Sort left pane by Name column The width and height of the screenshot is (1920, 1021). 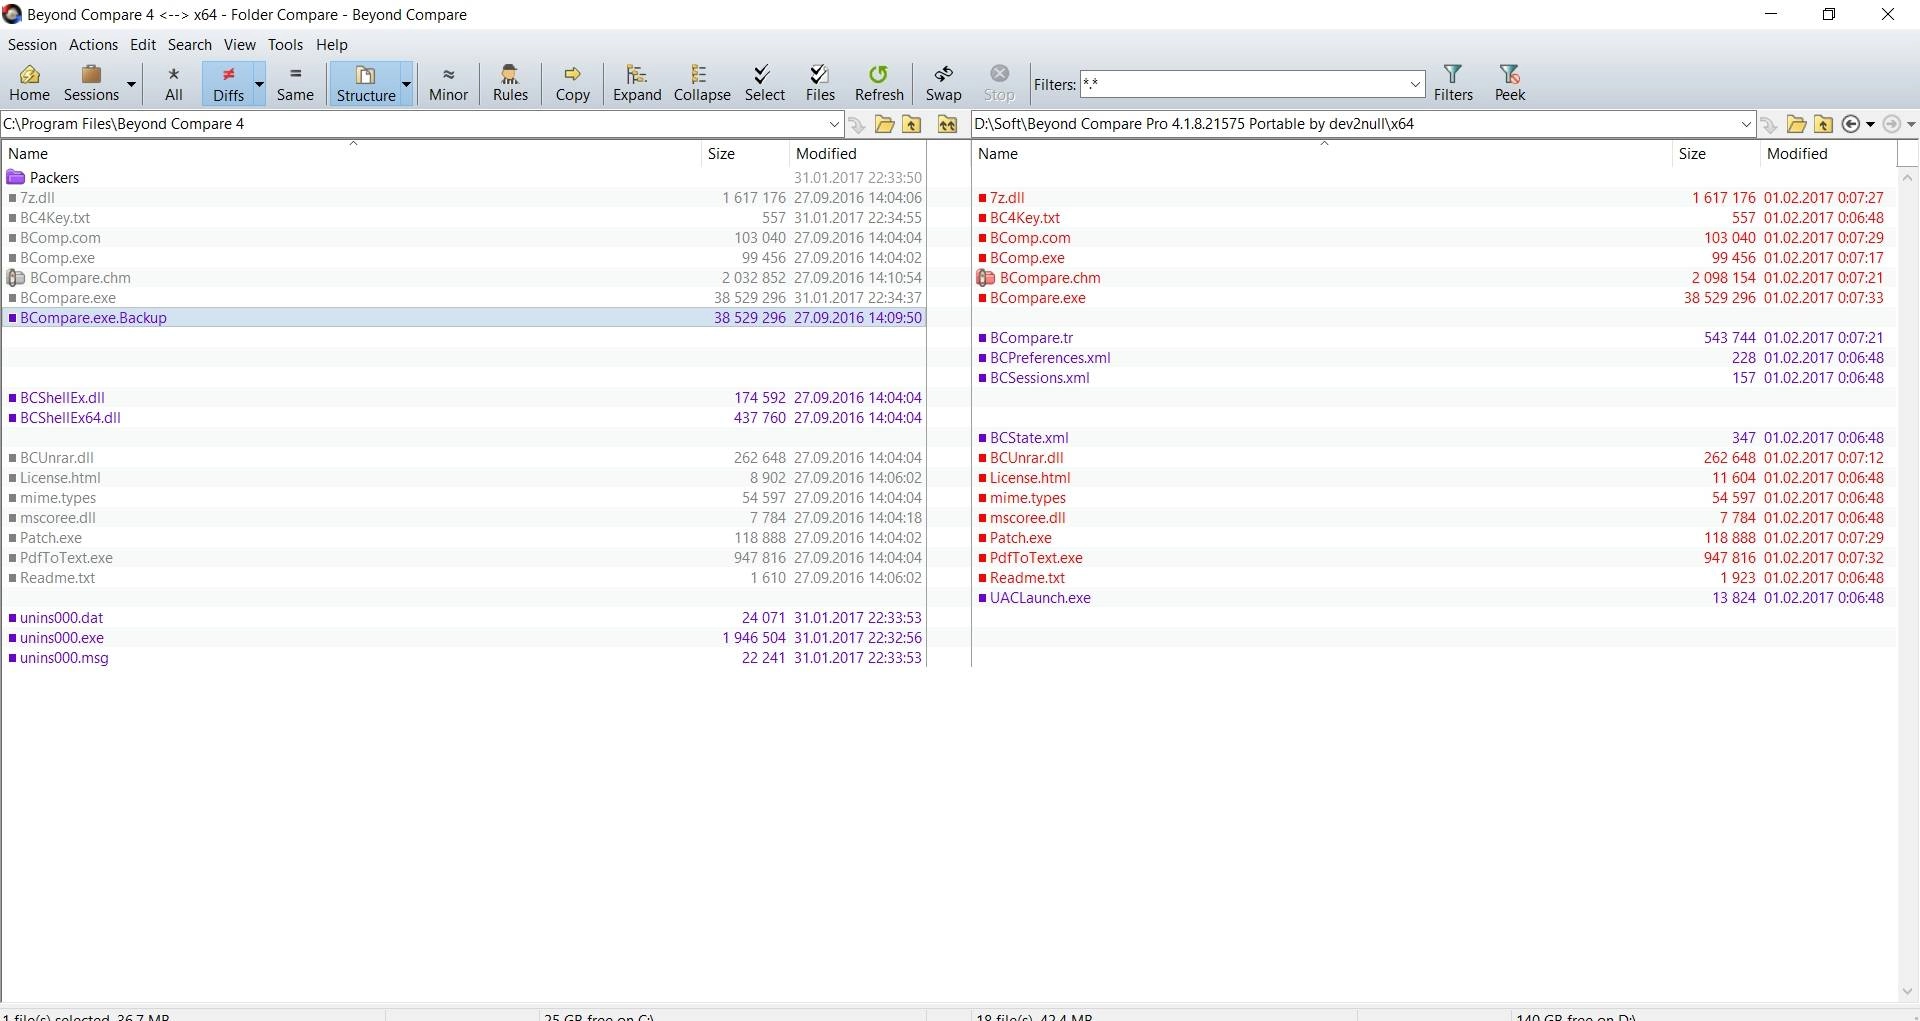352,154
